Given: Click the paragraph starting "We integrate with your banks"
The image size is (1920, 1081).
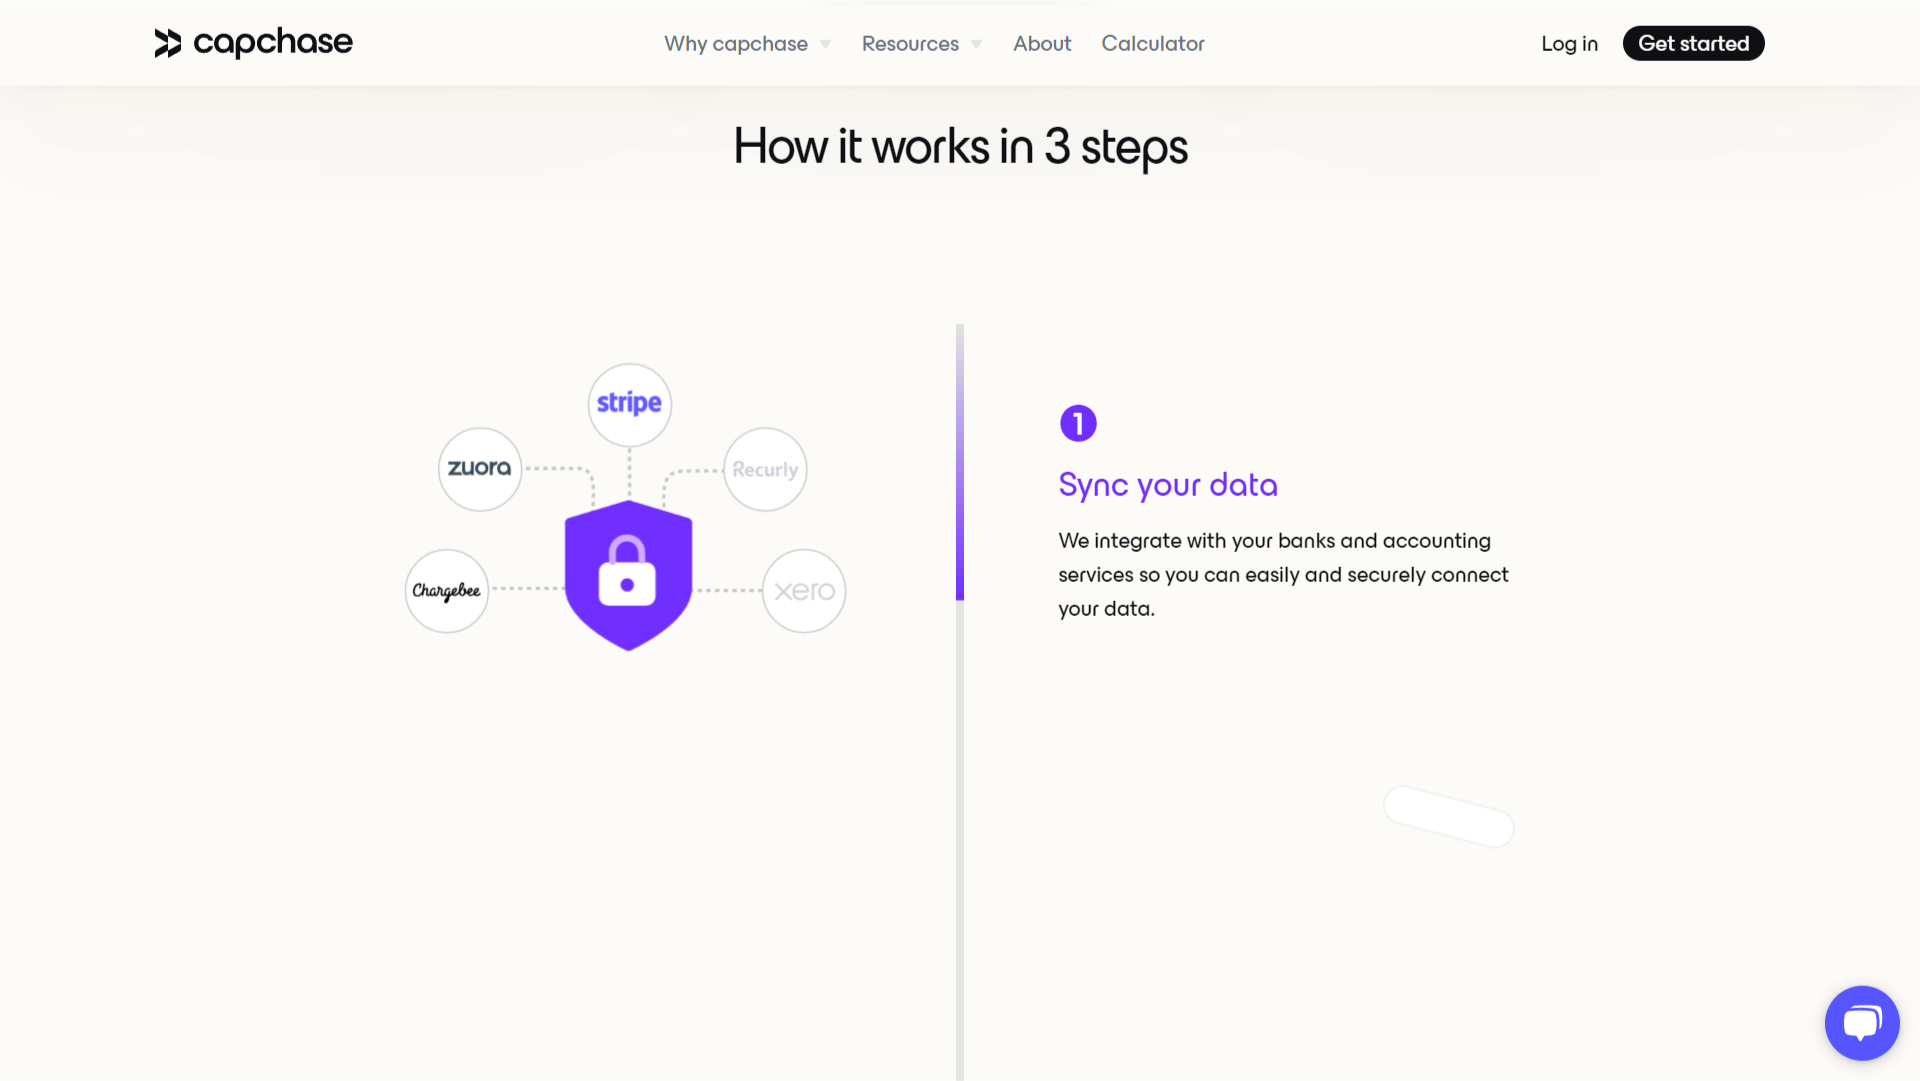Looking at the screenshot, I should (x=1283, y=574).
